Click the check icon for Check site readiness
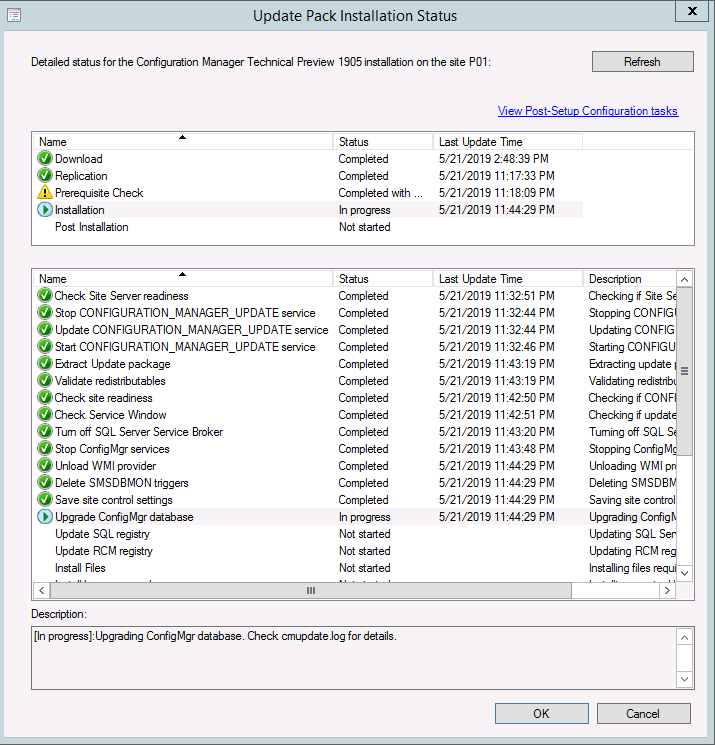715x745 pixels. [x=45, y=398]
